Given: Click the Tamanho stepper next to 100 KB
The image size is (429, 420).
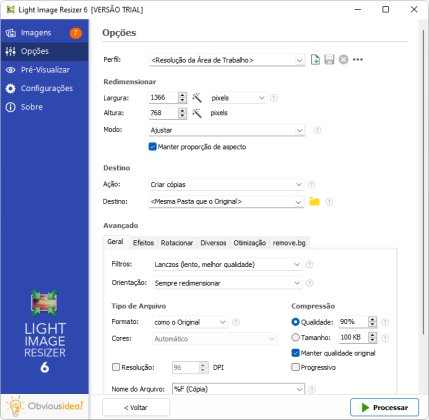Looking at the screenshot, I should tap(373, 337).
